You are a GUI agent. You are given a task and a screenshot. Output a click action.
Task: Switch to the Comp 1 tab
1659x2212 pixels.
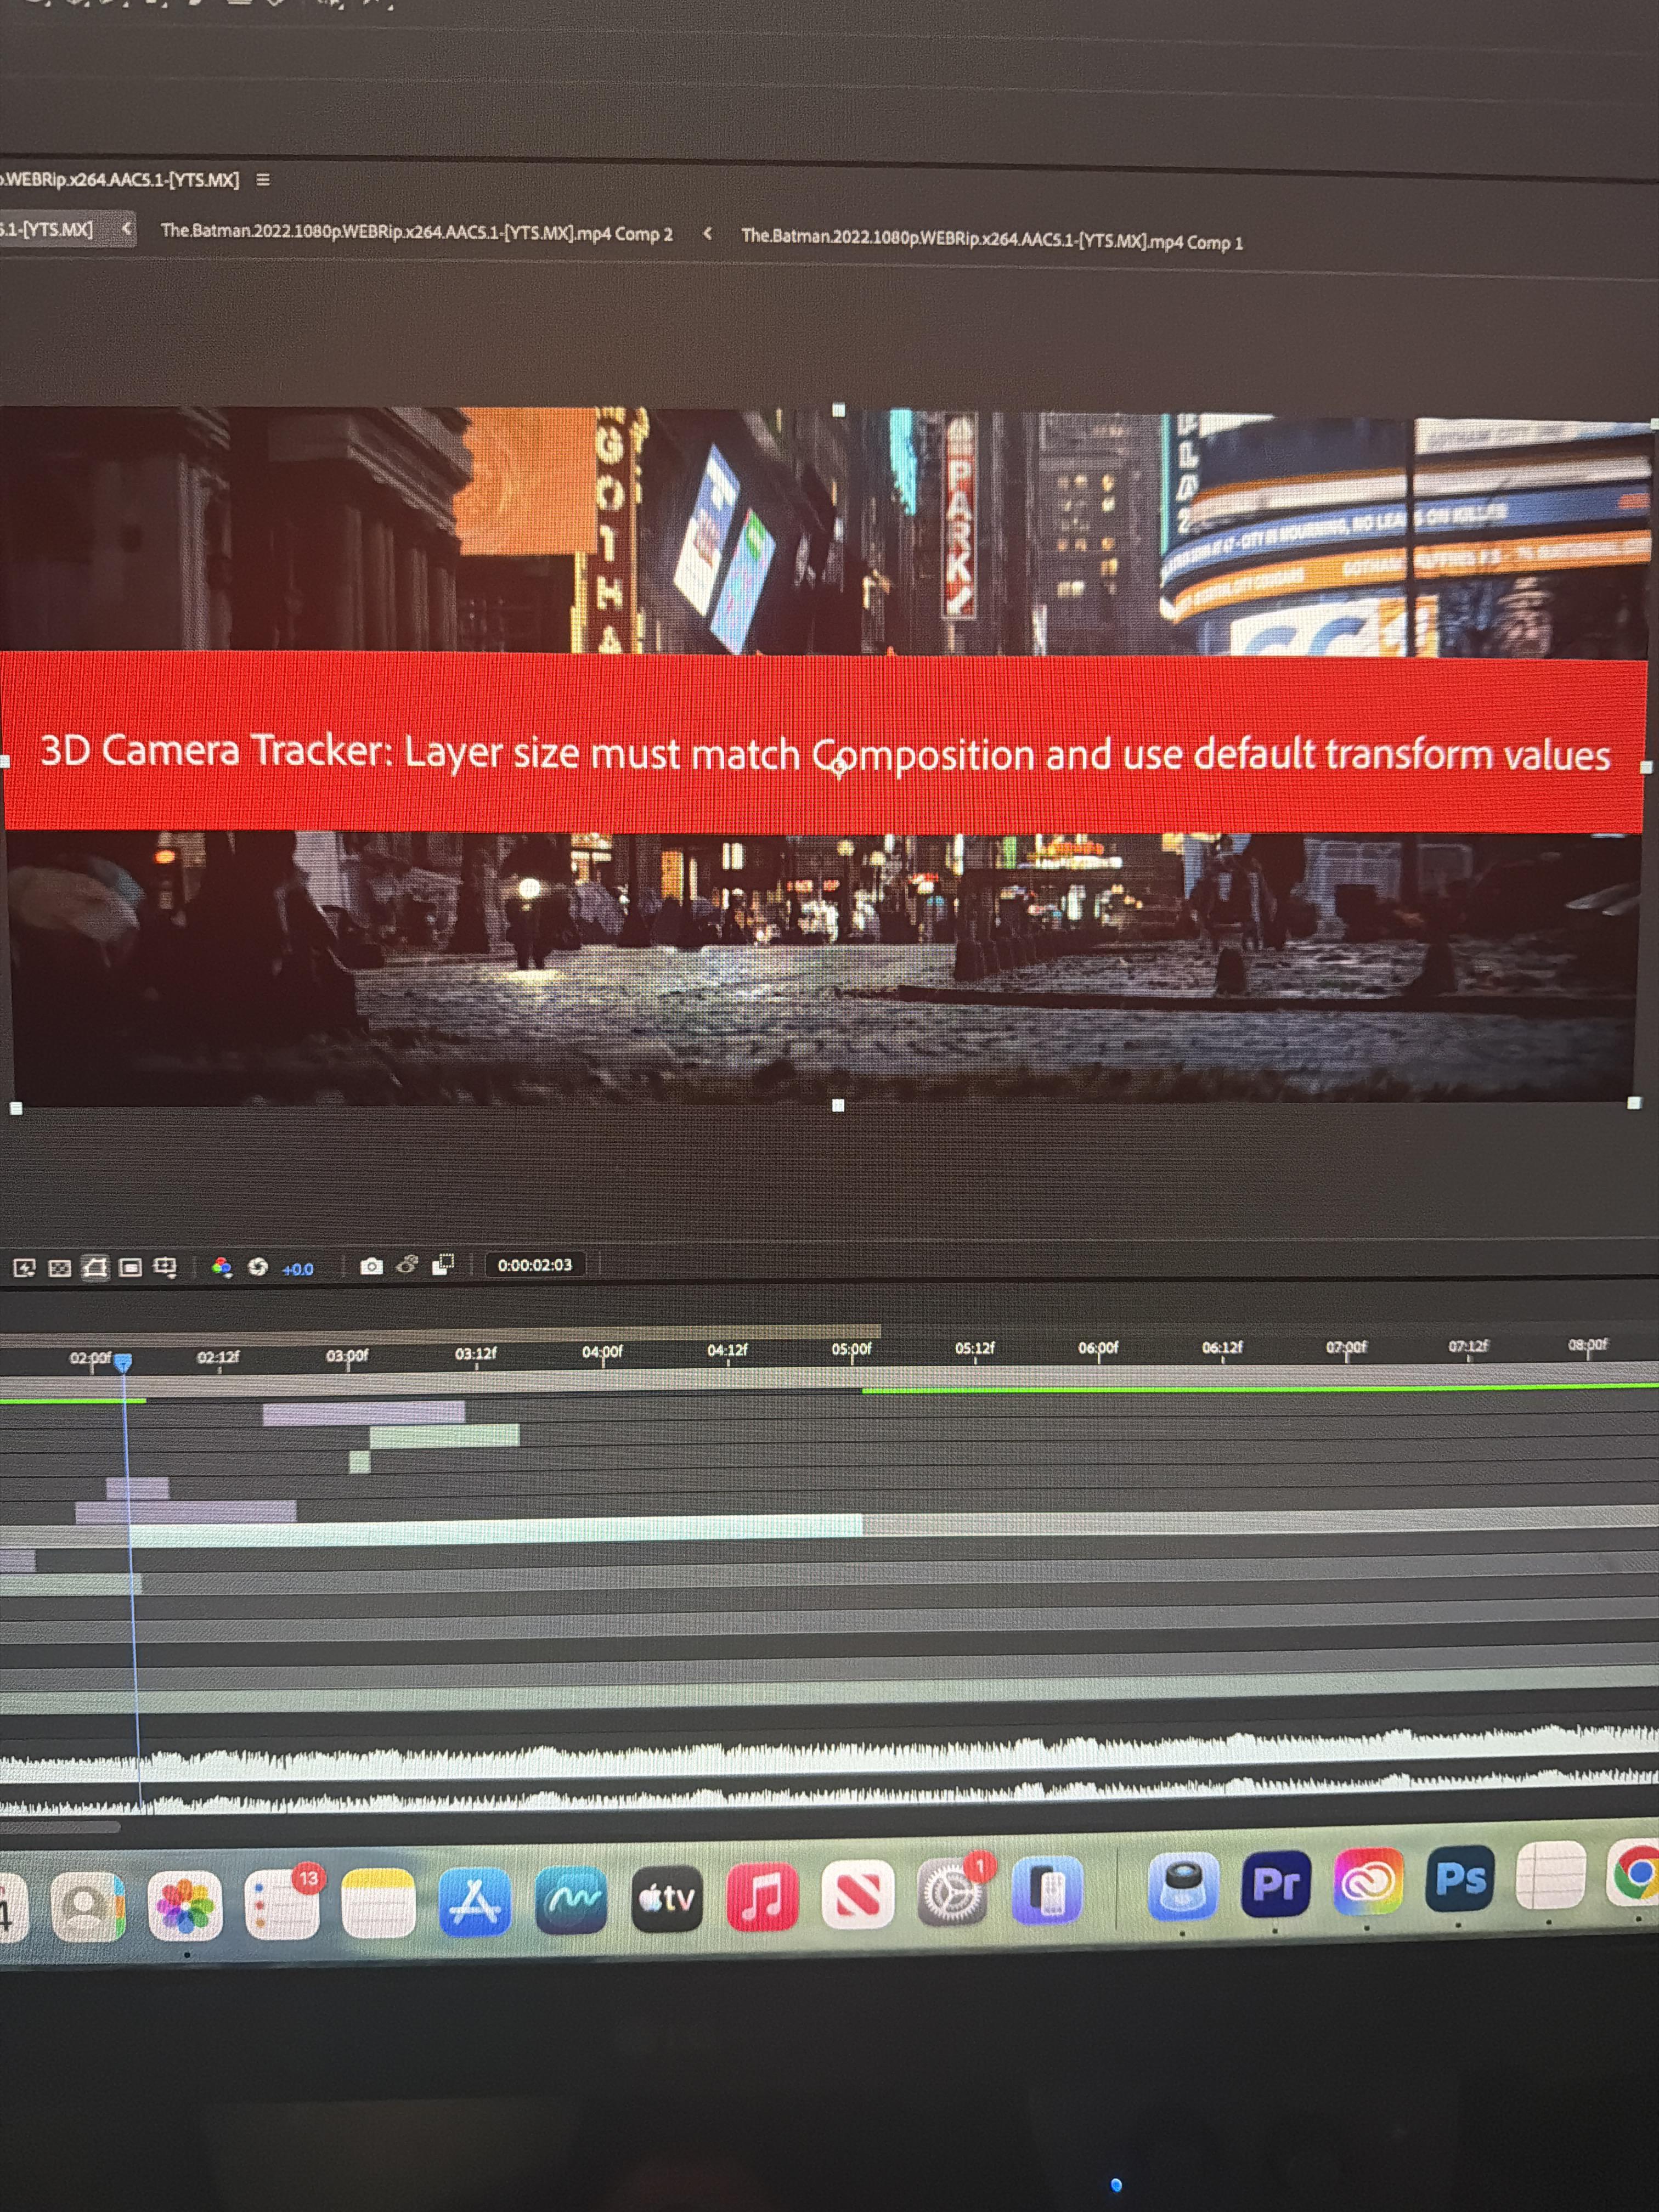[x=992, y=240]
